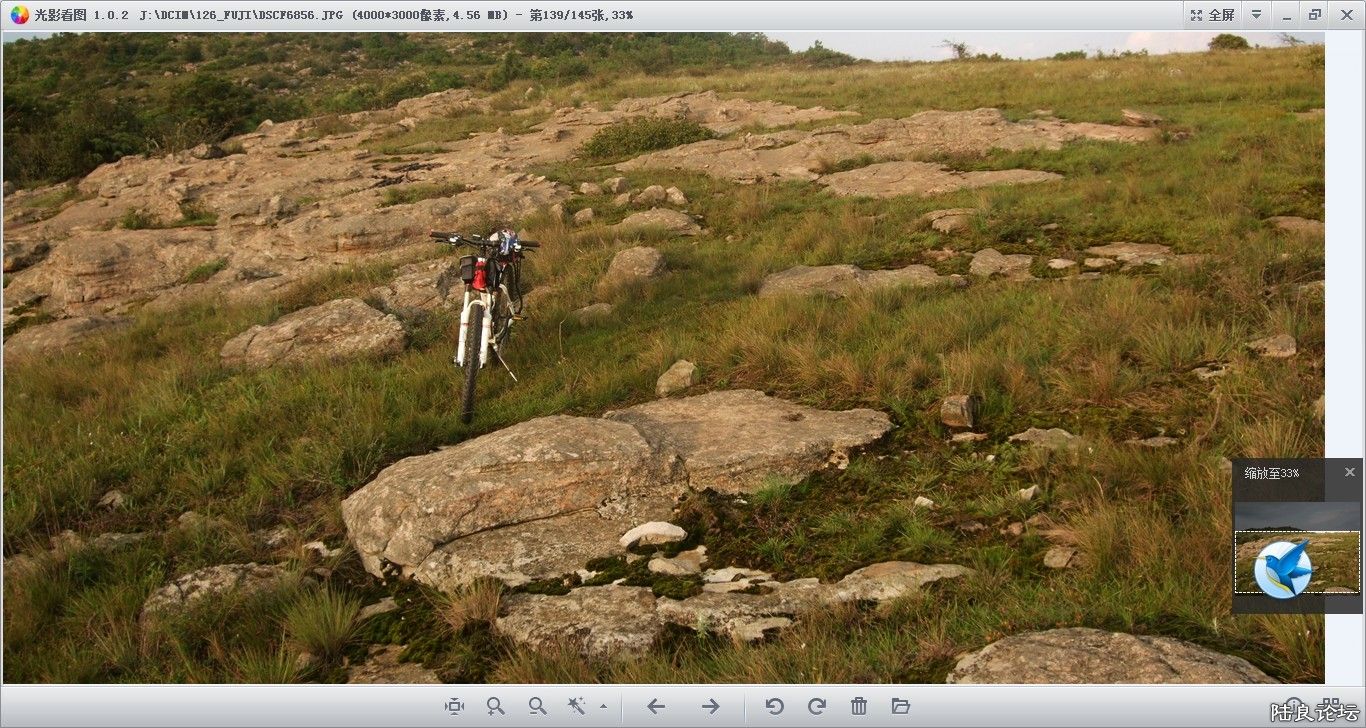1366x728 pixels.
Task: Click the magic wand enhance tool
Action: click(576, 706)
